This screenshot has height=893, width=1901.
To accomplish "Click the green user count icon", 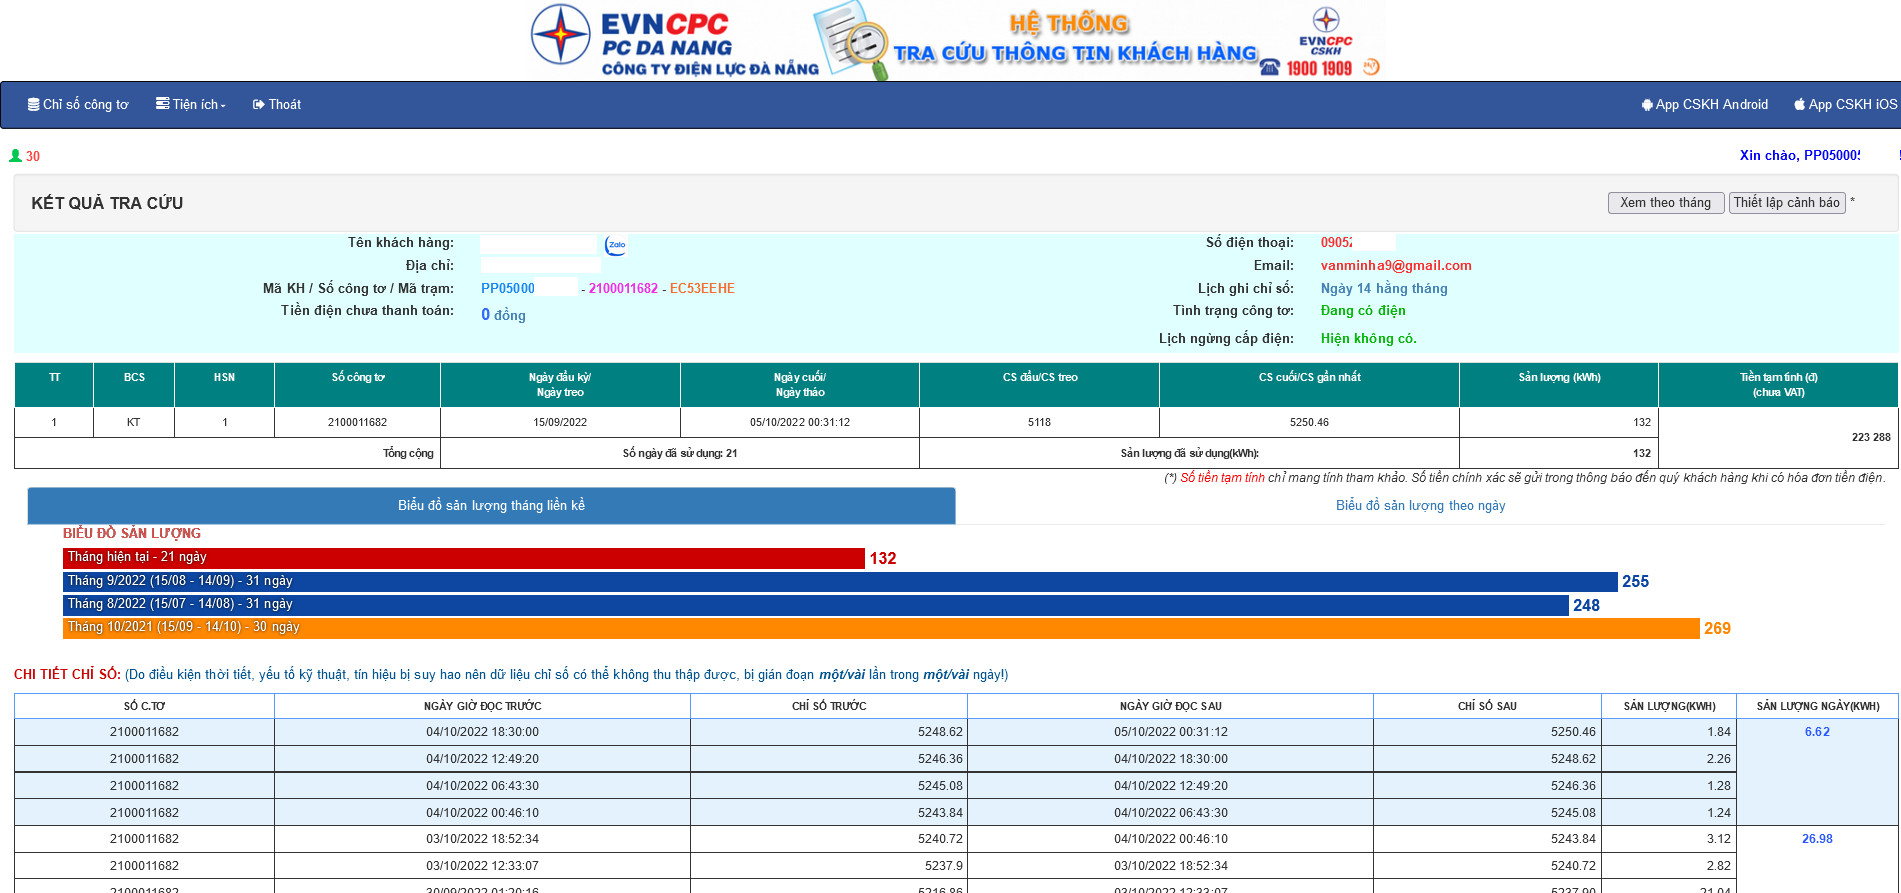I will point(15,156).
